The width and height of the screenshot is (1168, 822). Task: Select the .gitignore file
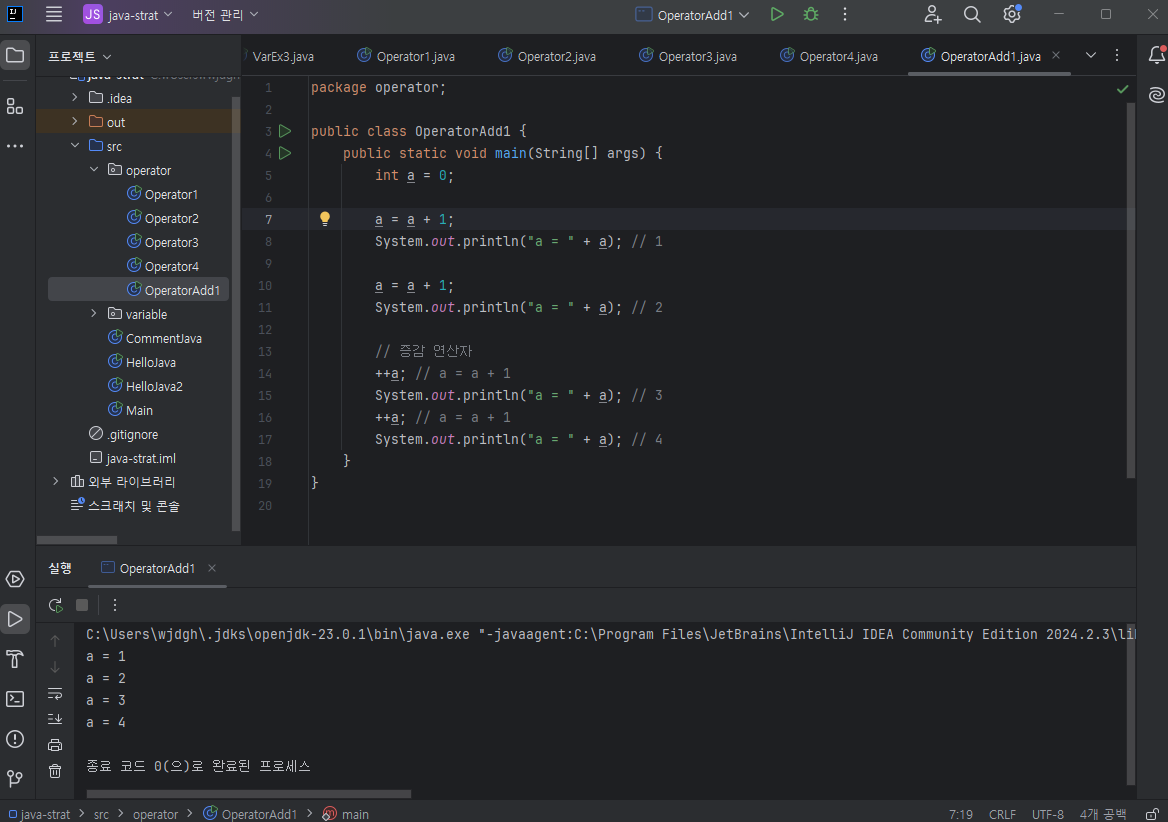pos(132,434)
